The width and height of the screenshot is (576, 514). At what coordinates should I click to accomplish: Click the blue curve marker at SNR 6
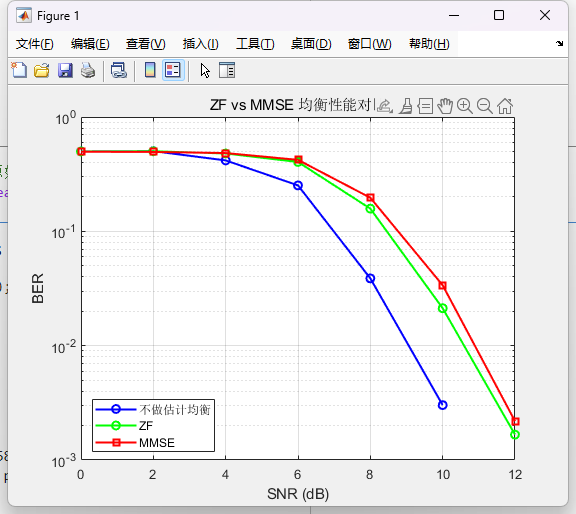(x=298, y=186)
